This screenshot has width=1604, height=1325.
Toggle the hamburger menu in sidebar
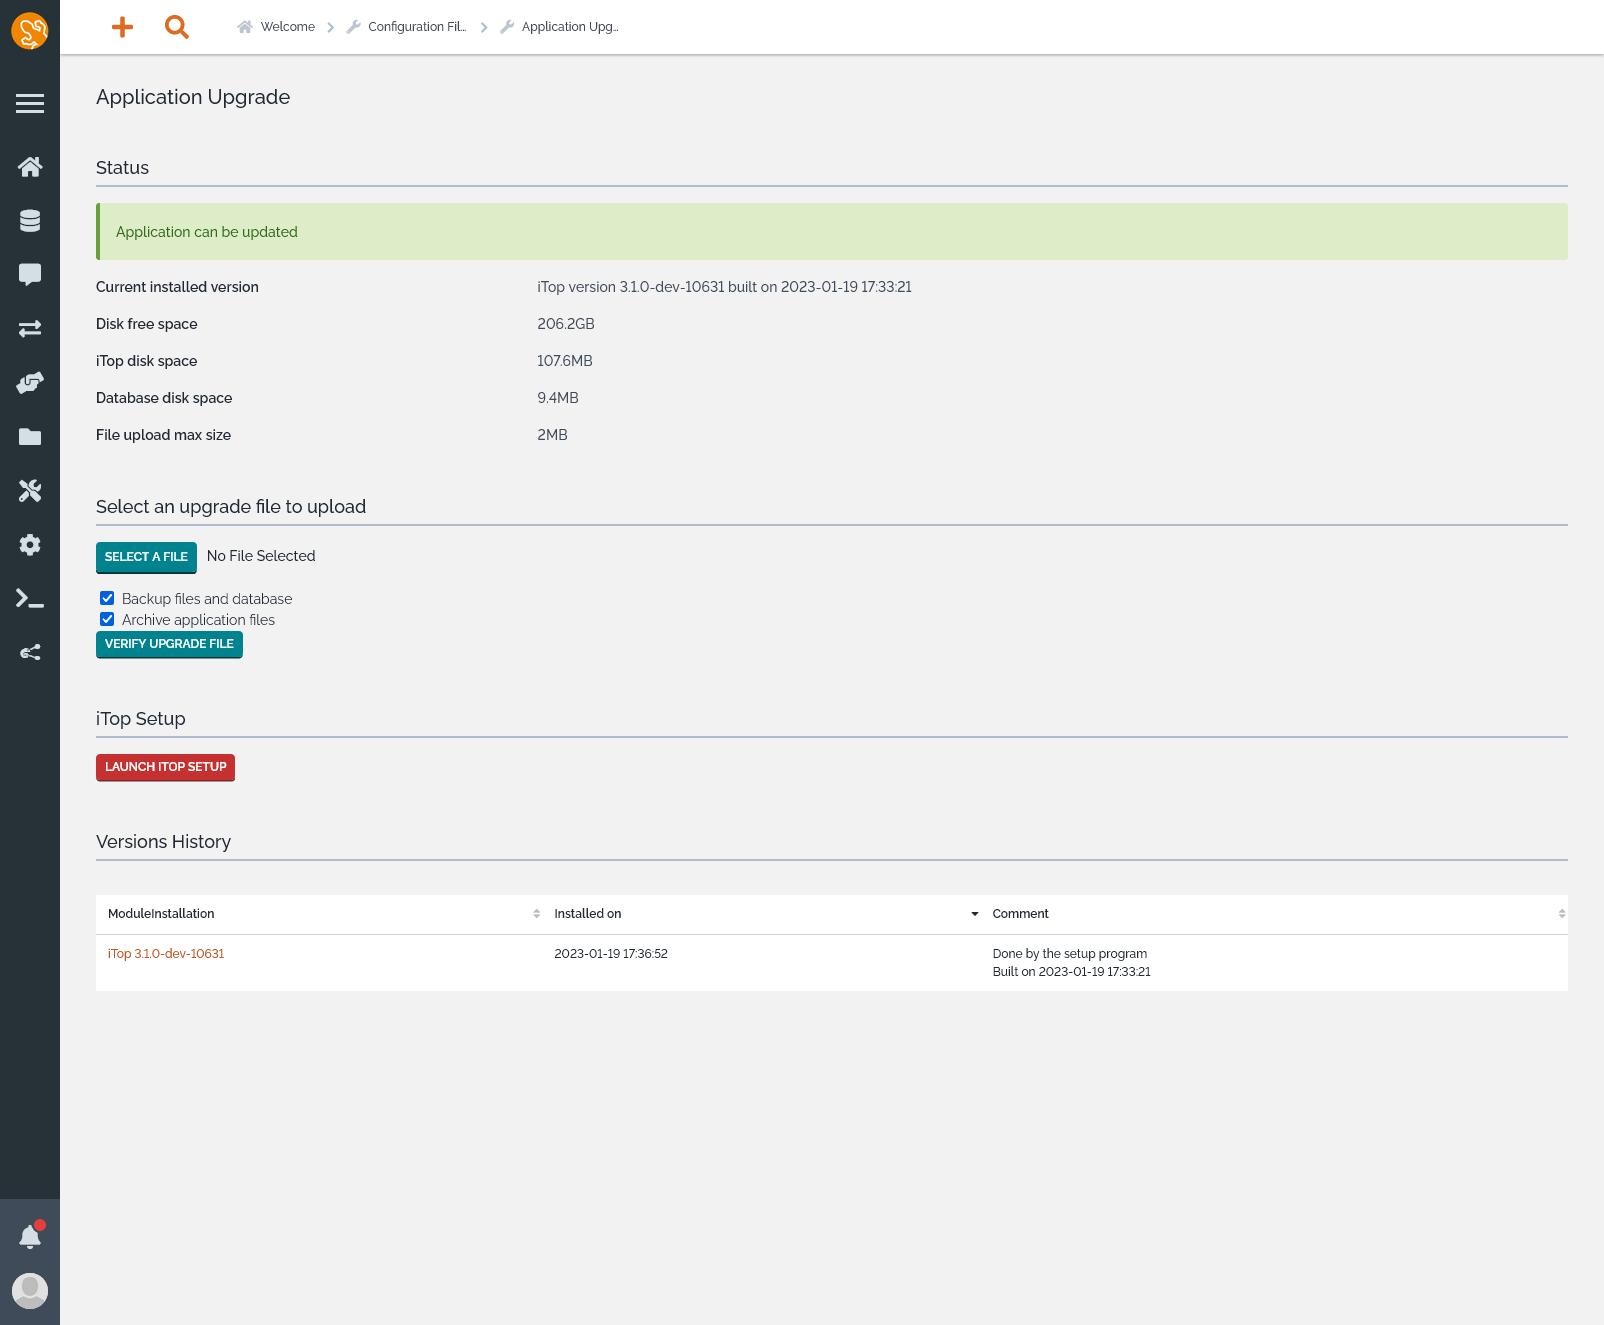[30, 104]
